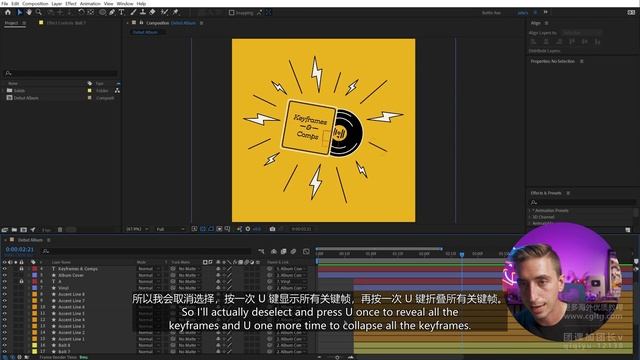
Task: Click the label color swatch of Album Cover layer
Action: pos(35,276)
